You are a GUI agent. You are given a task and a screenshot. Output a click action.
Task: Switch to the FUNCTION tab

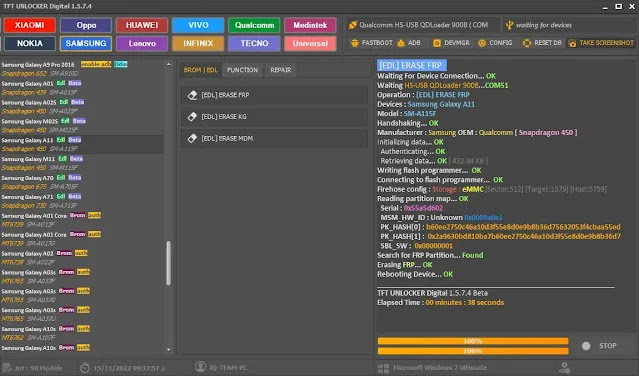tap(242, 70)
